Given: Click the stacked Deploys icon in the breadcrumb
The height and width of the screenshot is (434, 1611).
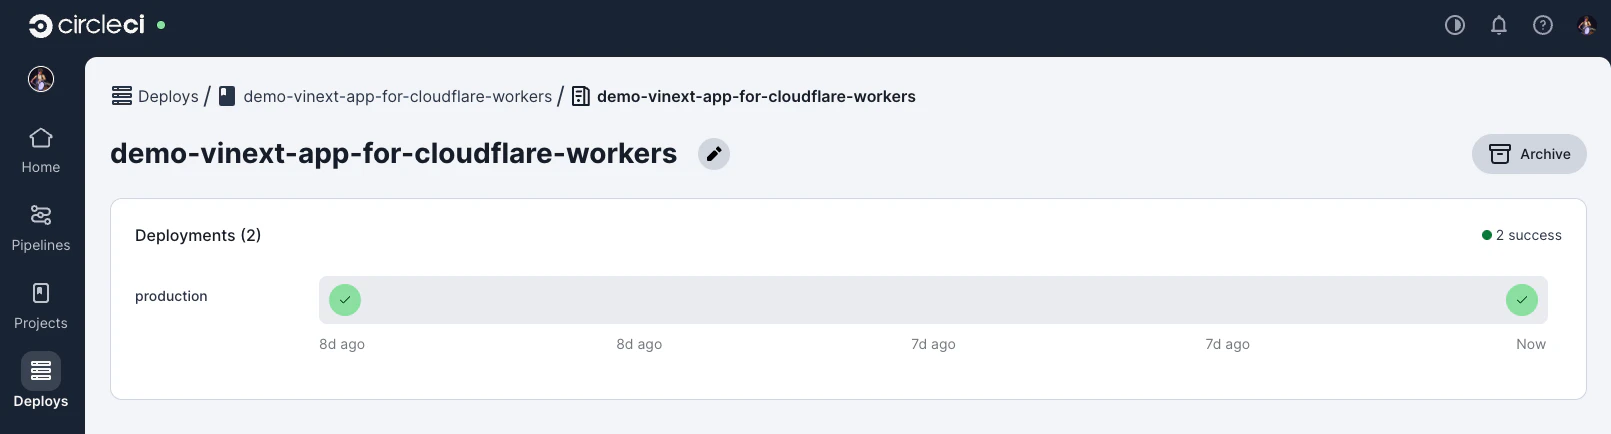Looking at the screenshot, I should (x=122, y=96).
